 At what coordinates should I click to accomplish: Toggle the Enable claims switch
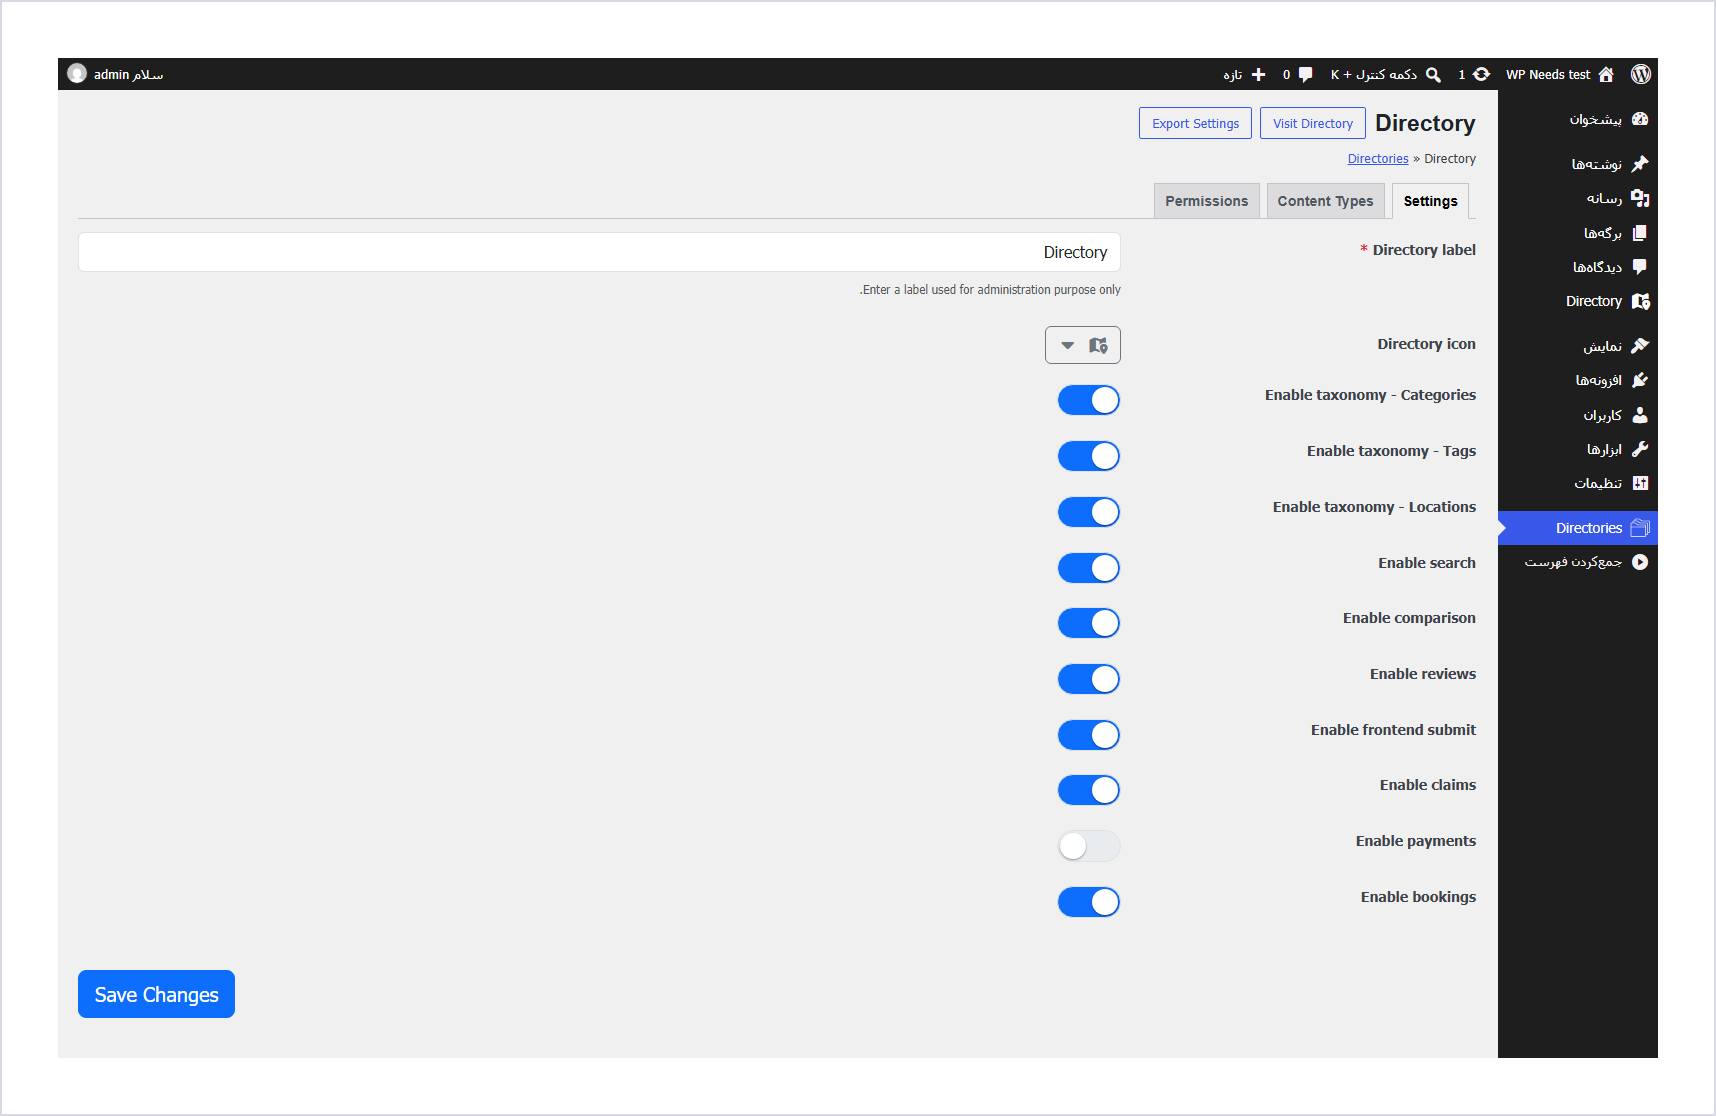1089,790
